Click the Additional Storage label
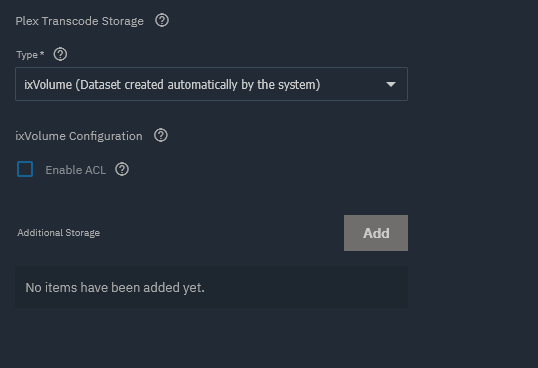Viewport: 538px width, 368px height. coord(59,233)
